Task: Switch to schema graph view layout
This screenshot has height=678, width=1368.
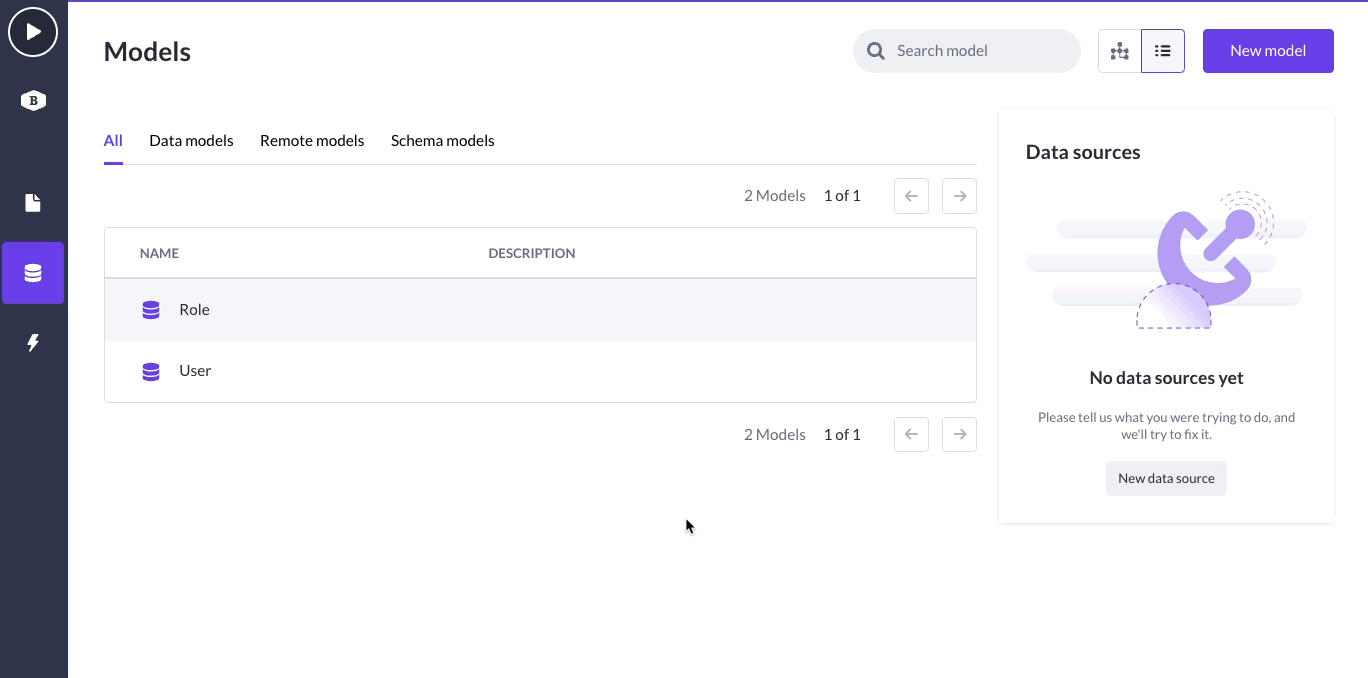Action: 1119,50
